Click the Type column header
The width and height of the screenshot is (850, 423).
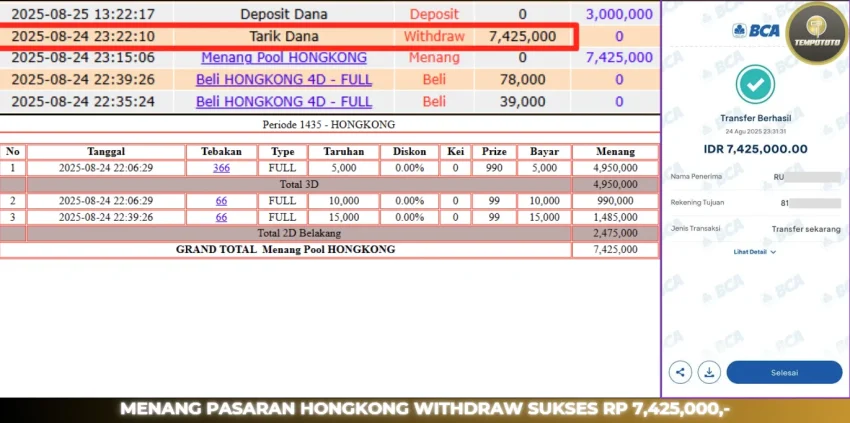pyautogui.click(x=282, y=152)
